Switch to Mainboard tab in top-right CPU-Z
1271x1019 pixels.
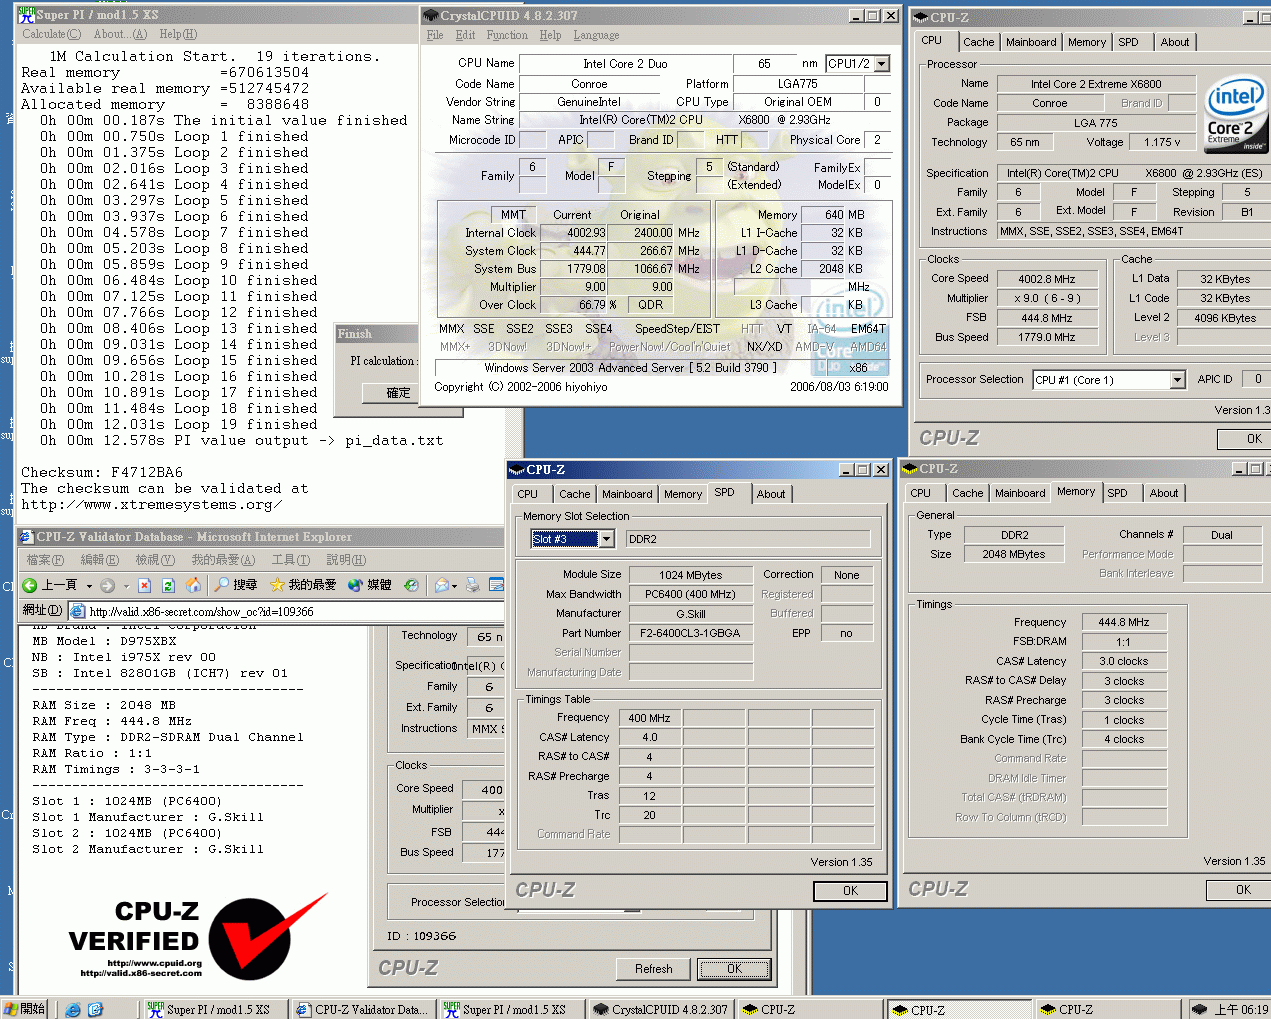[x=1031, y=42]
